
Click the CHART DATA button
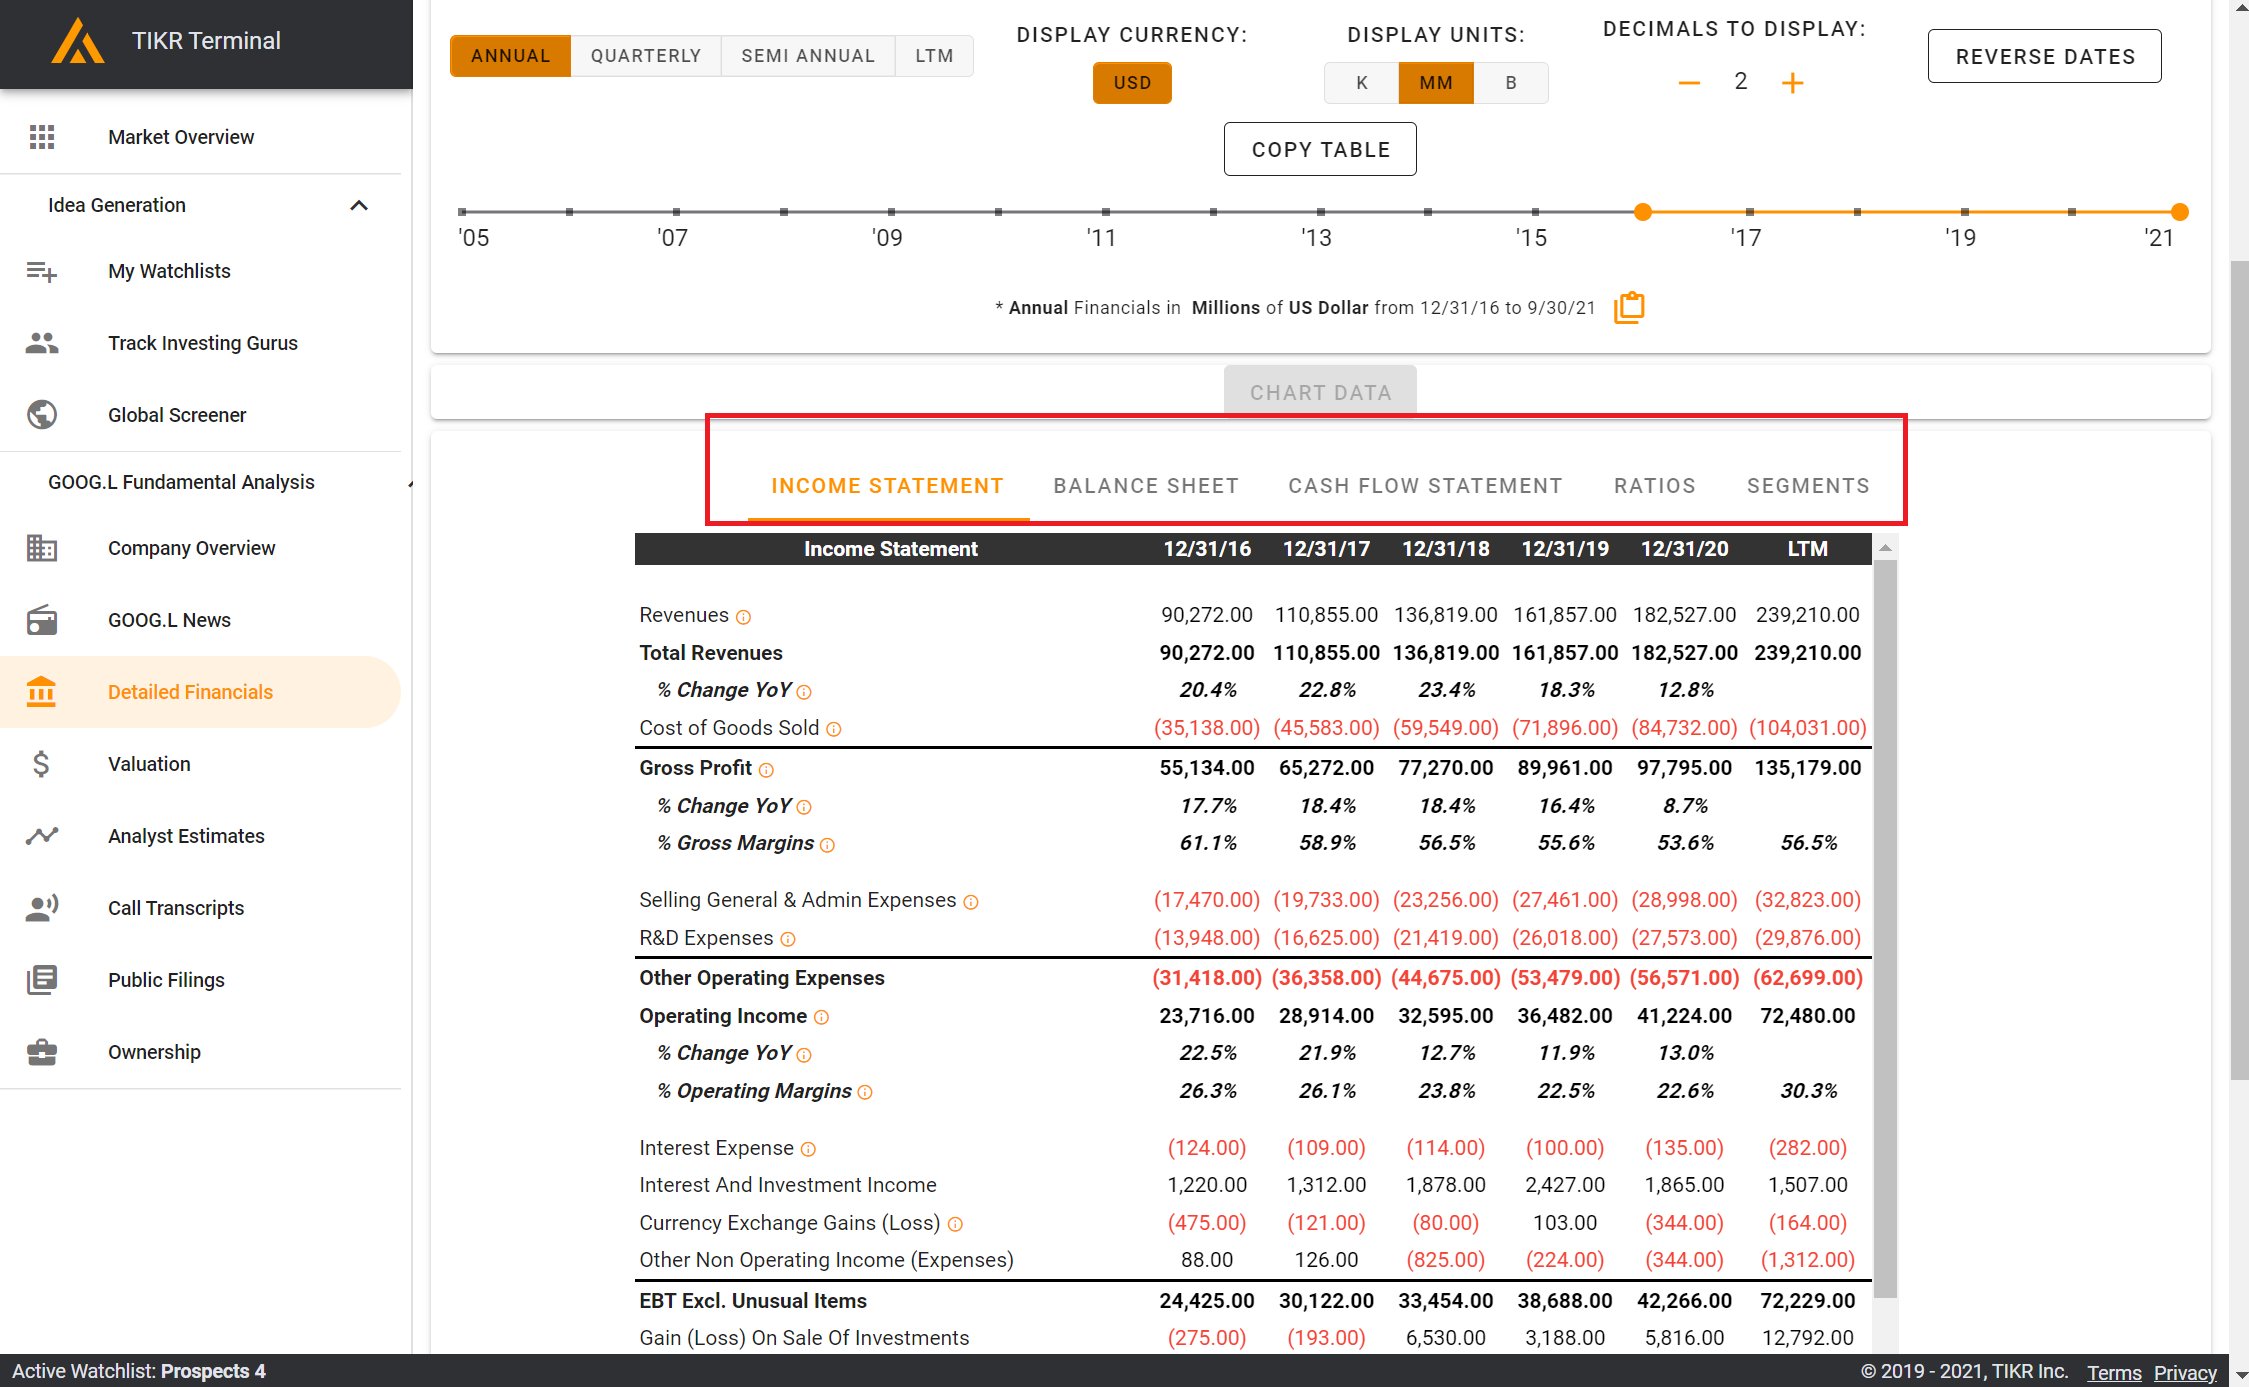(1320, 391)
